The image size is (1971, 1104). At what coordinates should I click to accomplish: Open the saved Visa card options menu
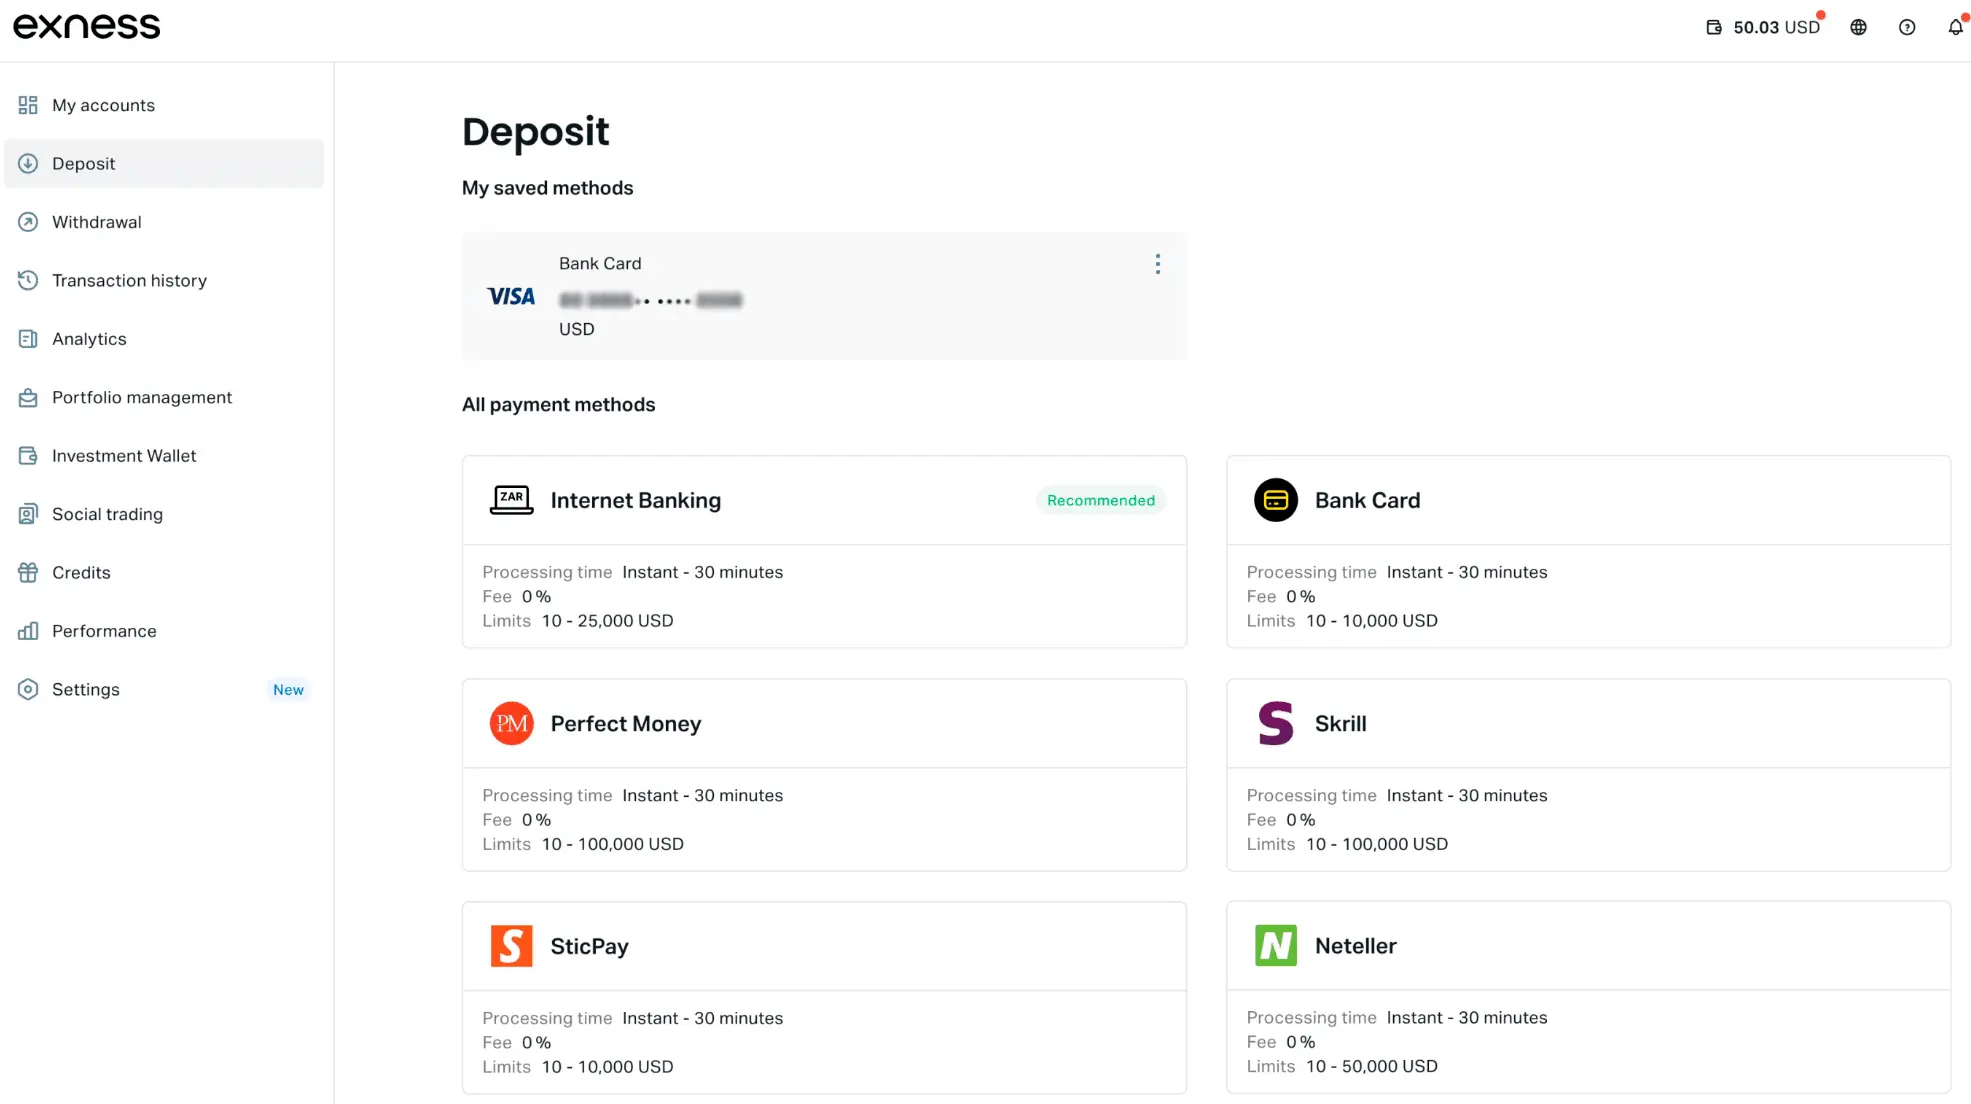(1157, 264)
